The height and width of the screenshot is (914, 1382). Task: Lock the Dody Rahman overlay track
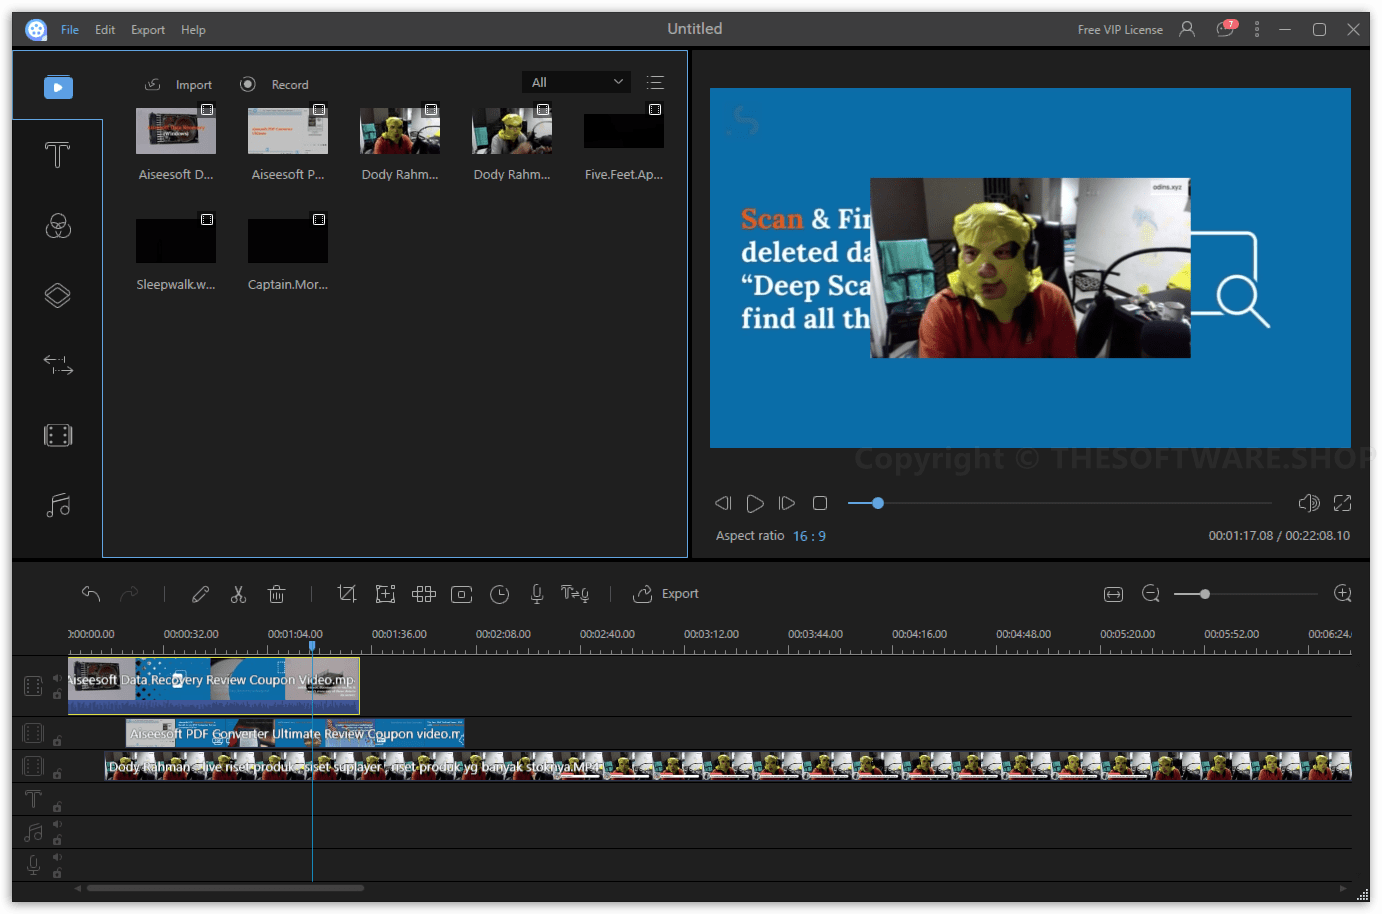point(57,774)
